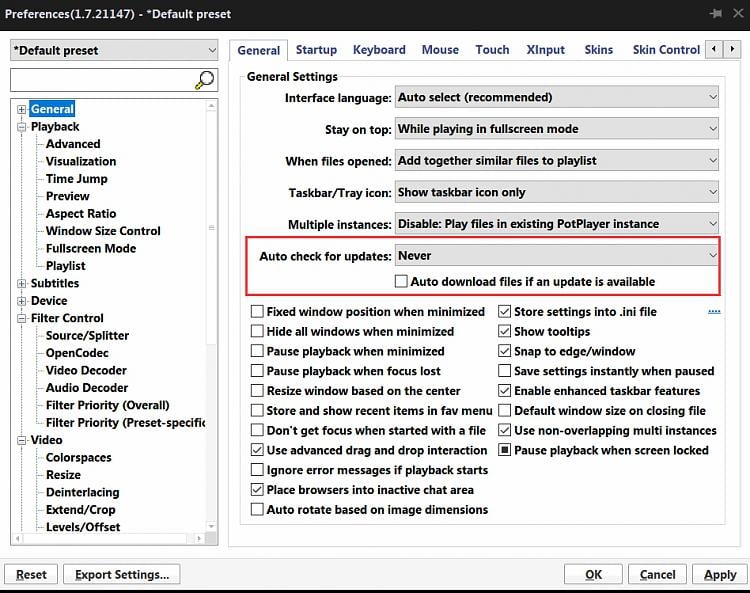Toggle Store and show recent items in fav menu
This screenshot has height=593, width=750.
(x=257, y=411)
